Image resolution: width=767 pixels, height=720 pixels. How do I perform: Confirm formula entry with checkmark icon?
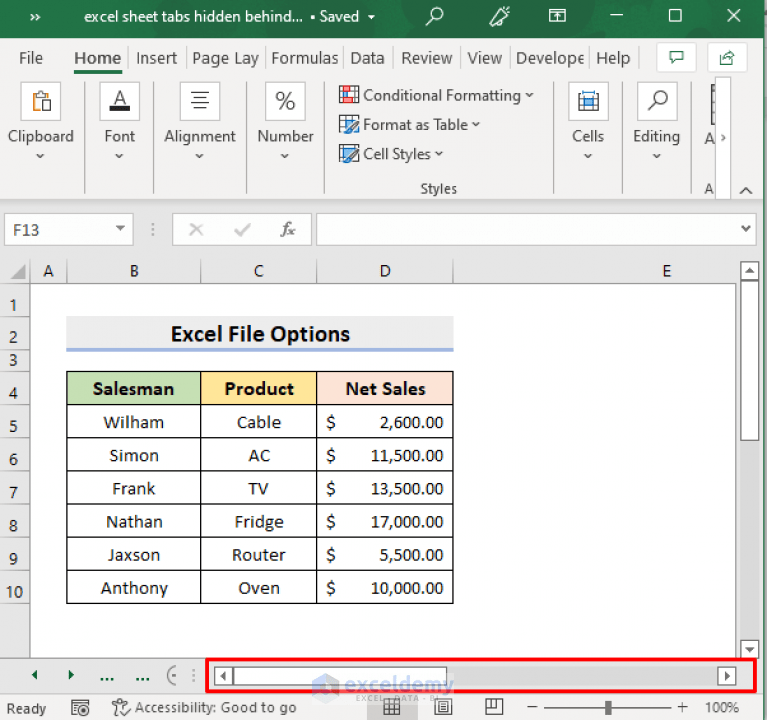coord(242,229)
